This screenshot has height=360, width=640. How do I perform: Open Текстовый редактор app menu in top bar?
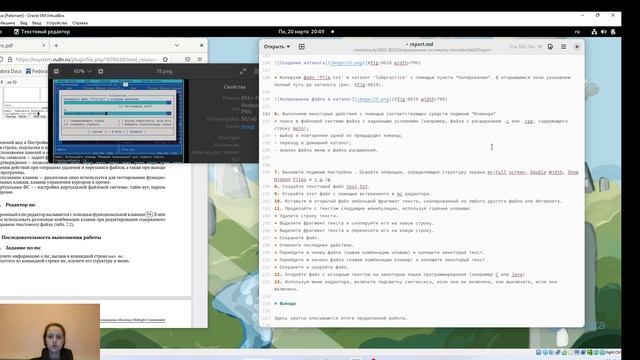(x=42, y=31)
